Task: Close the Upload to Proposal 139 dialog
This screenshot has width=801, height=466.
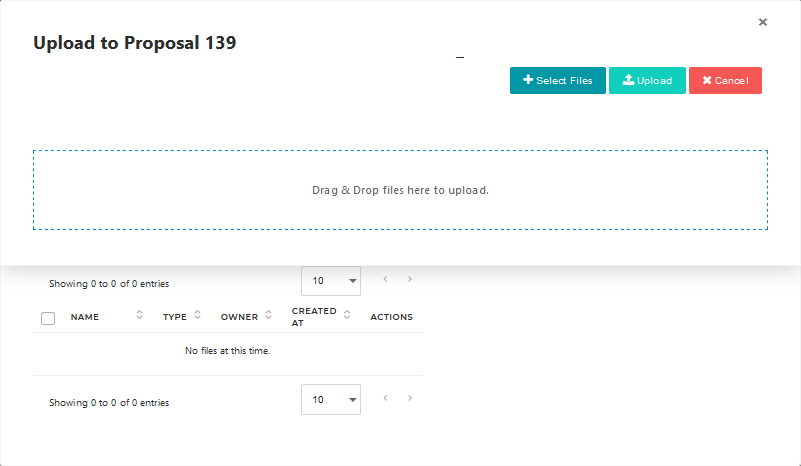Action: (x=763, y=22)
